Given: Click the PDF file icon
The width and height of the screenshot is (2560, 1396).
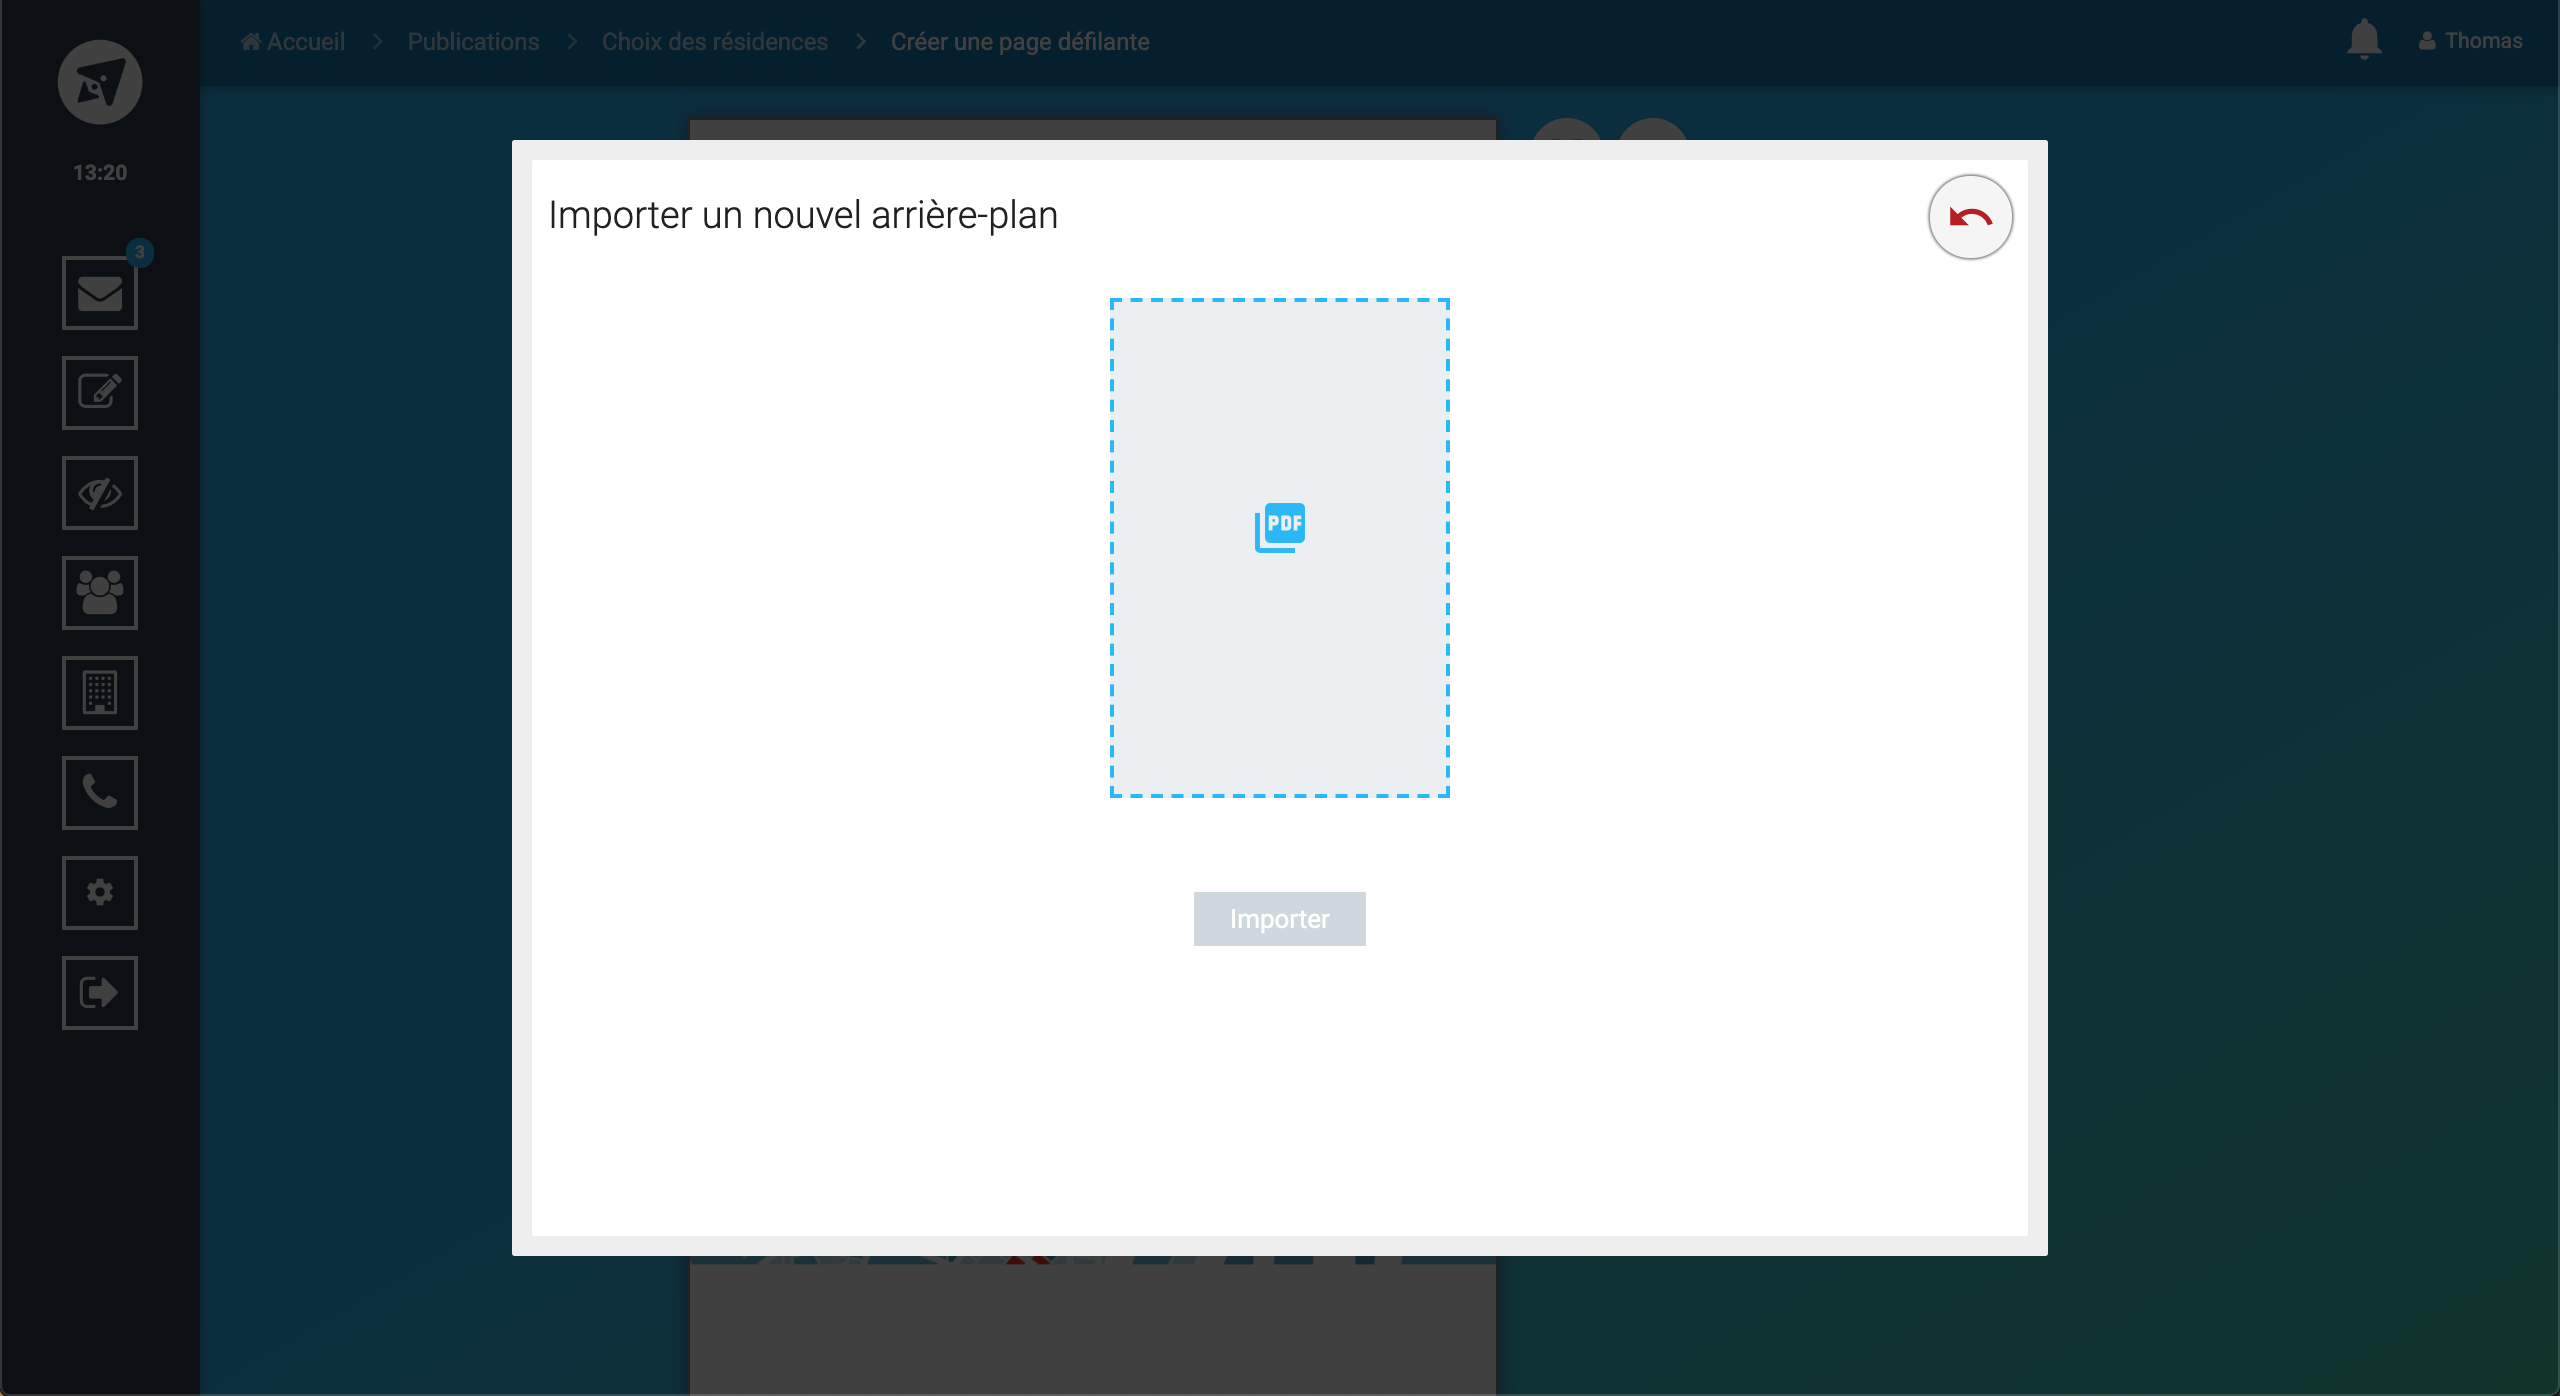Looking at the screenshot, I should pyautogui.click(x=1280, y=527).
